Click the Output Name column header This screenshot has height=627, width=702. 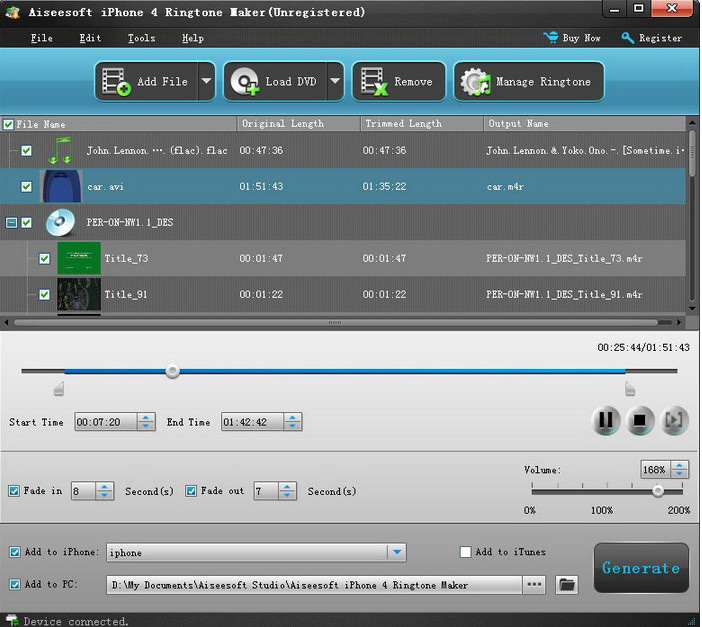click(585, 124)
